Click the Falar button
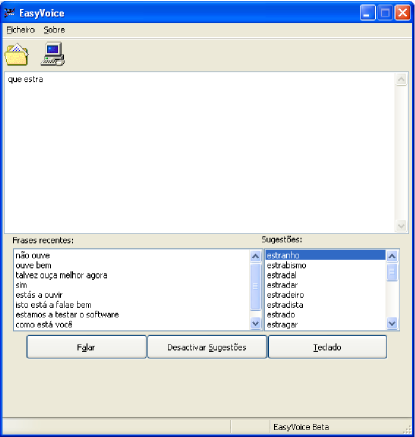Screen dimensions: 415x437 [x=86, y=347]
